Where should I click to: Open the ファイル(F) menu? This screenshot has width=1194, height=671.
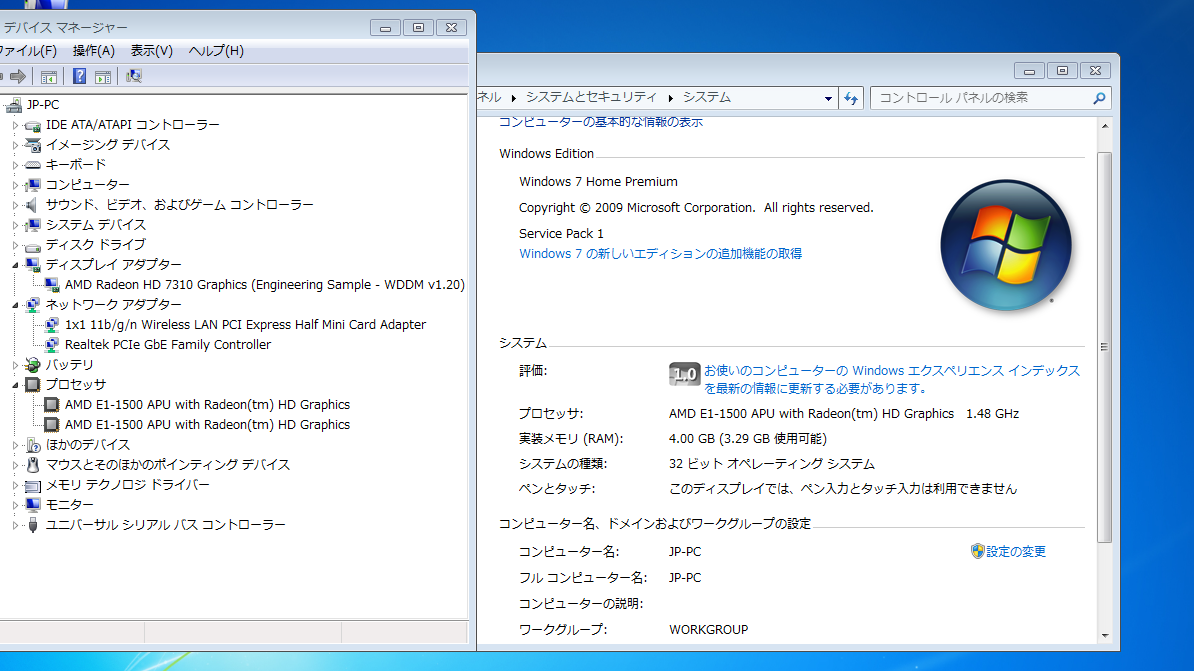[x=27, y=51]
